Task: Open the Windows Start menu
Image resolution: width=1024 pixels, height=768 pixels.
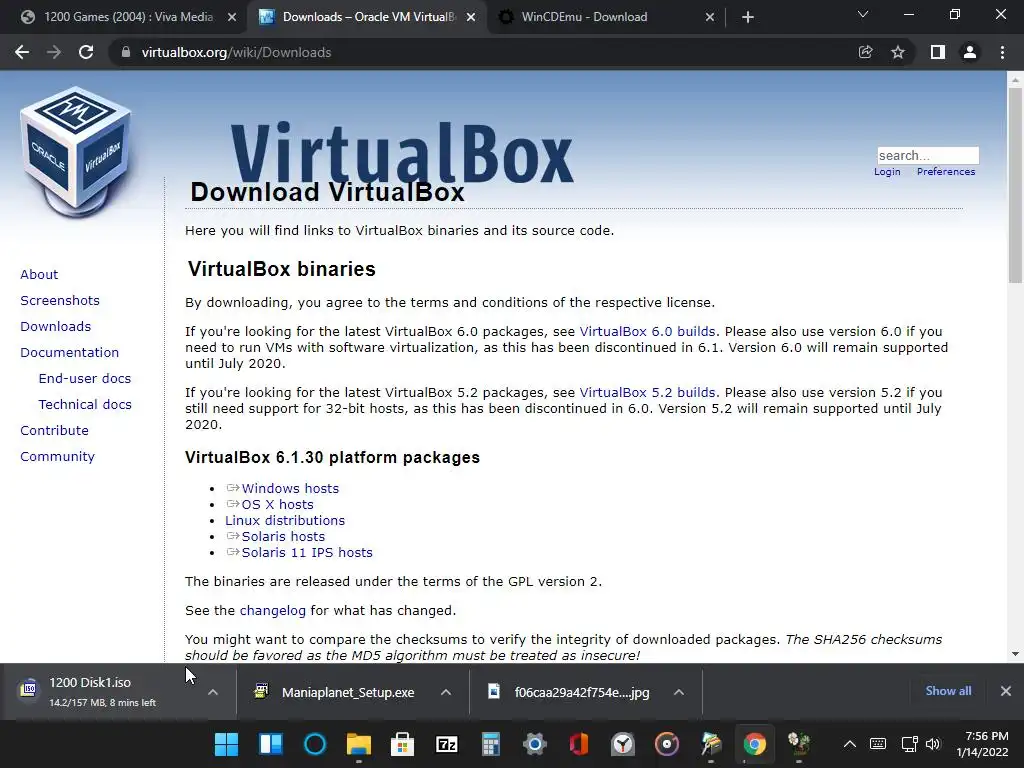Action: [x=227, y=744]
